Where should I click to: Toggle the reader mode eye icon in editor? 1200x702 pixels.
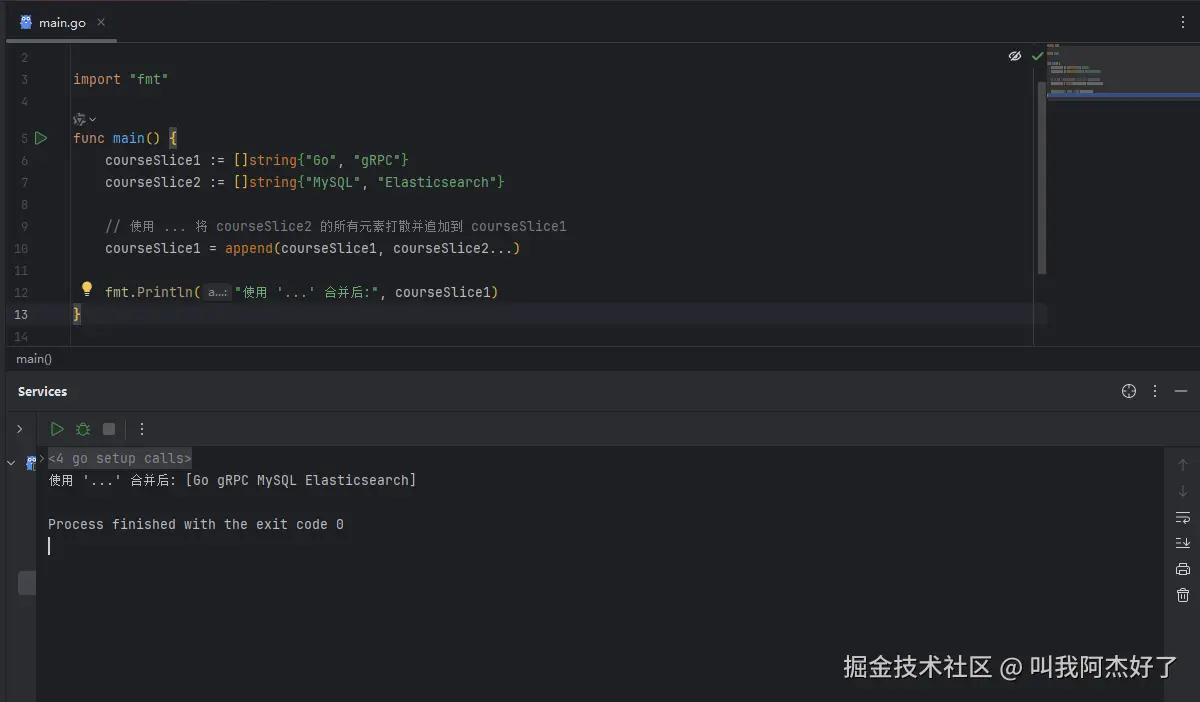pyautogui.click(x=1015, y=56)
